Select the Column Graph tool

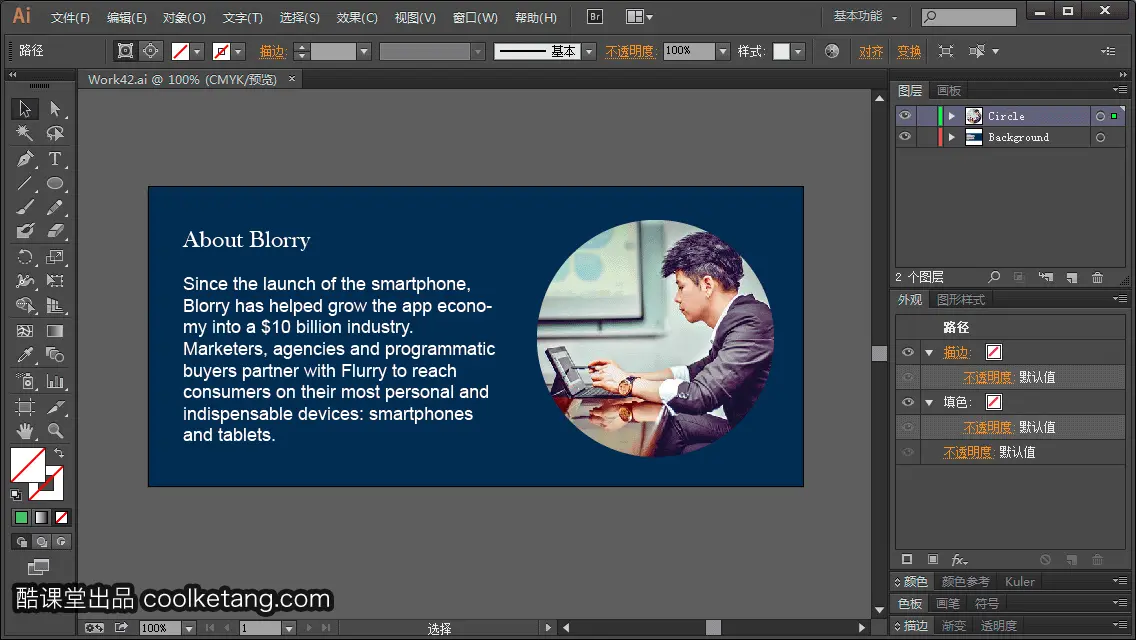[x=55, y=381]
